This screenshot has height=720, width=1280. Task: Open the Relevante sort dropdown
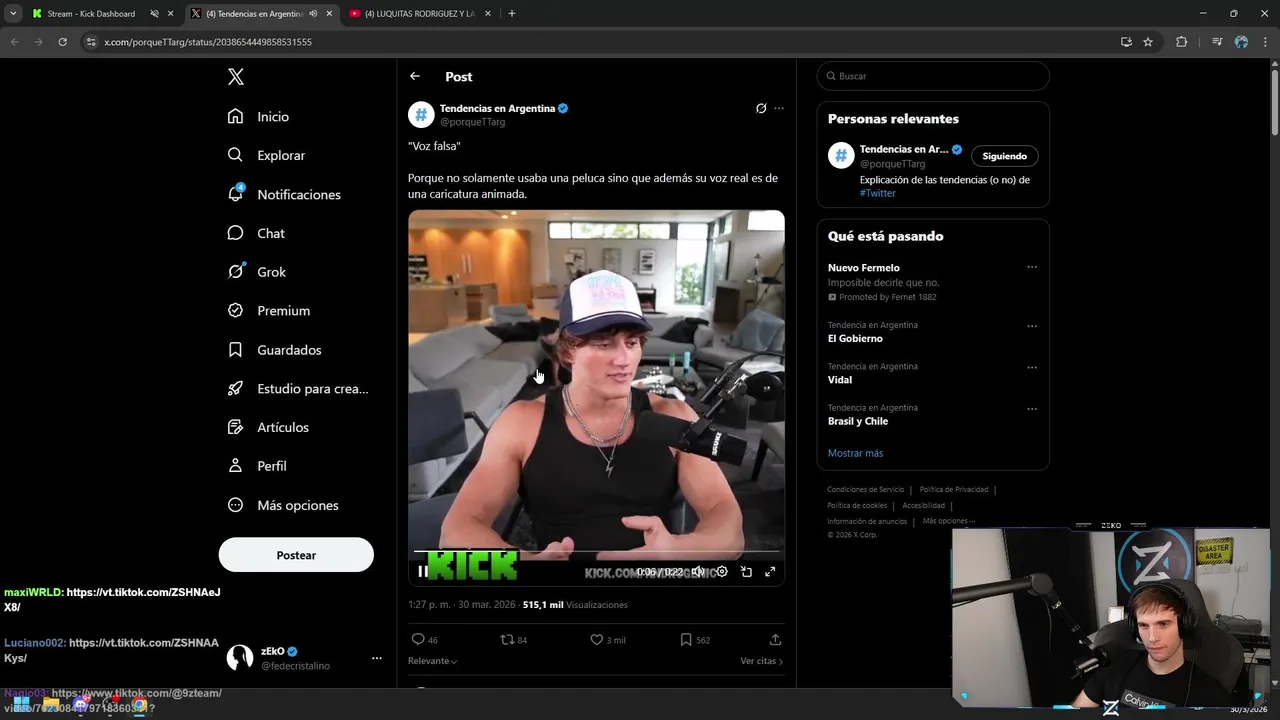pyautogui.click(x=433, y=661)
